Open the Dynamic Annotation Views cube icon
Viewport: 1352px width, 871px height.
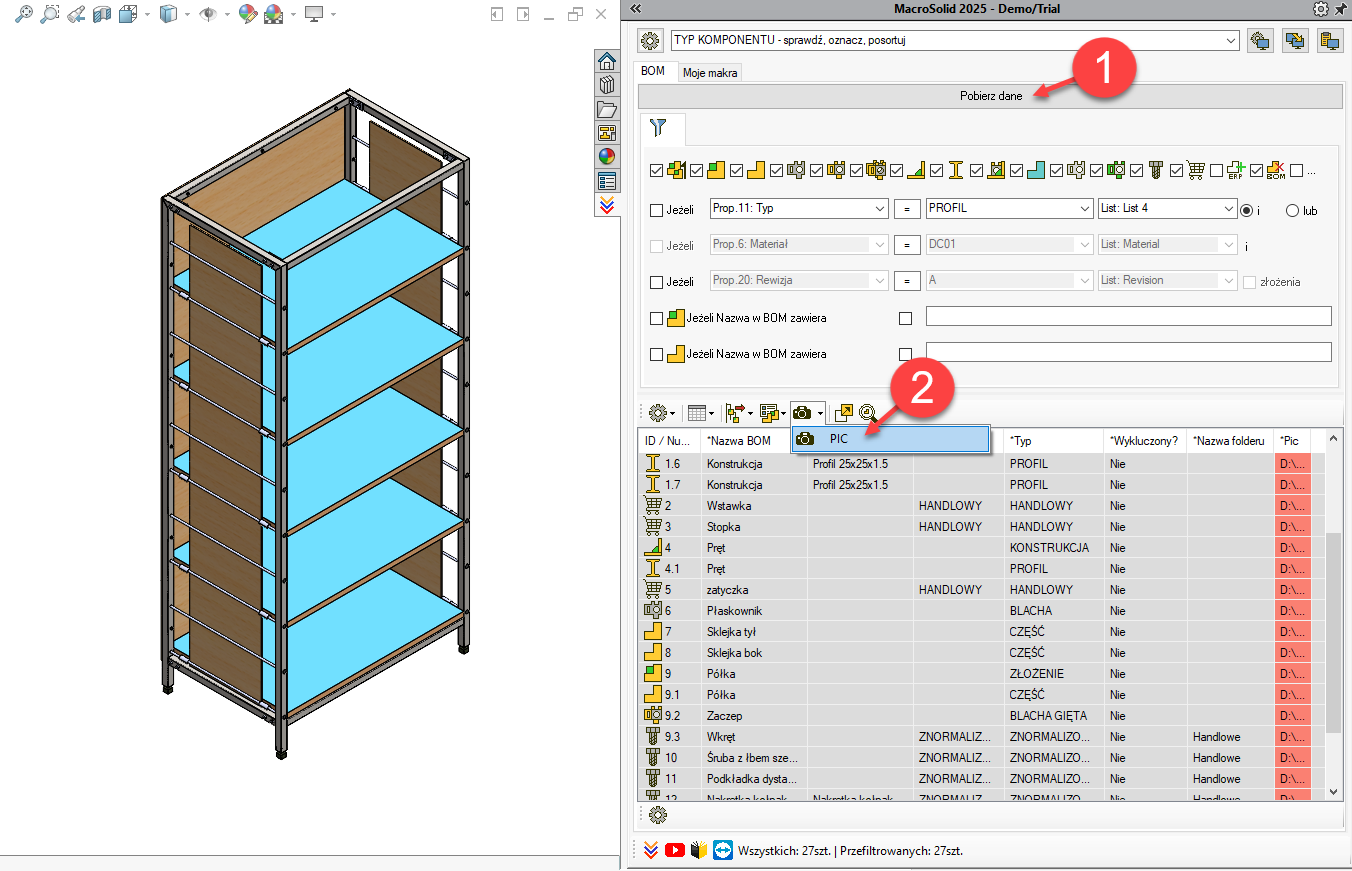(x=127, y=14)
